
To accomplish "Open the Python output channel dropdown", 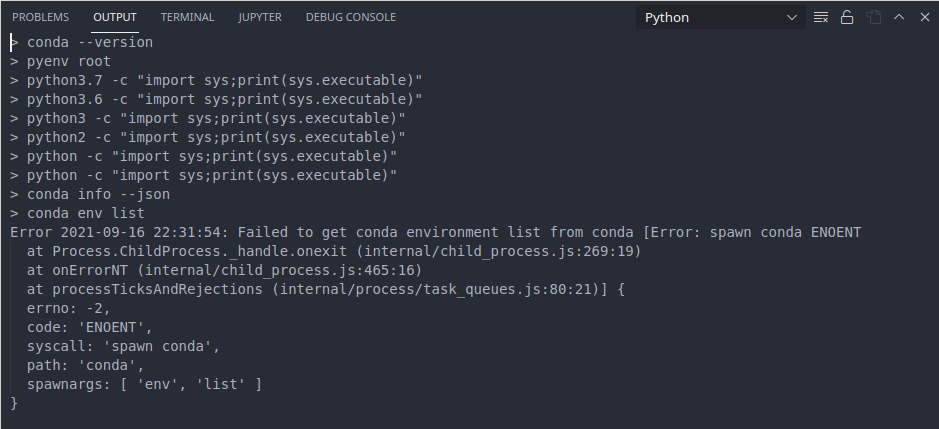I will coord(721,17).
